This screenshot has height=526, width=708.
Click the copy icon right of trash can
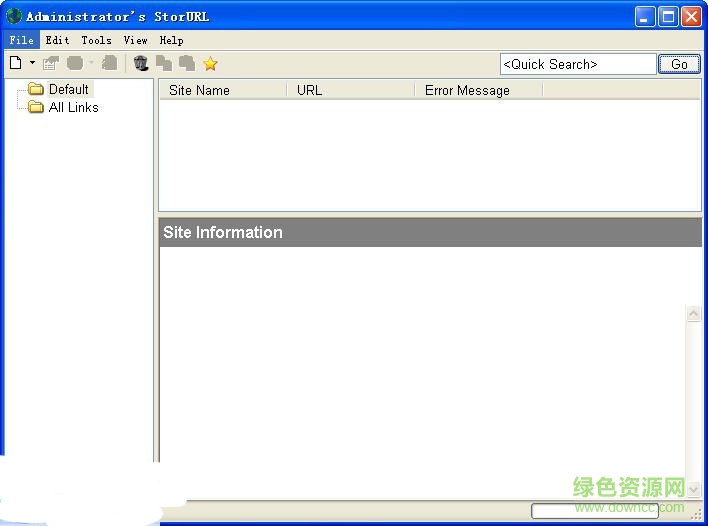pos(164,63)
